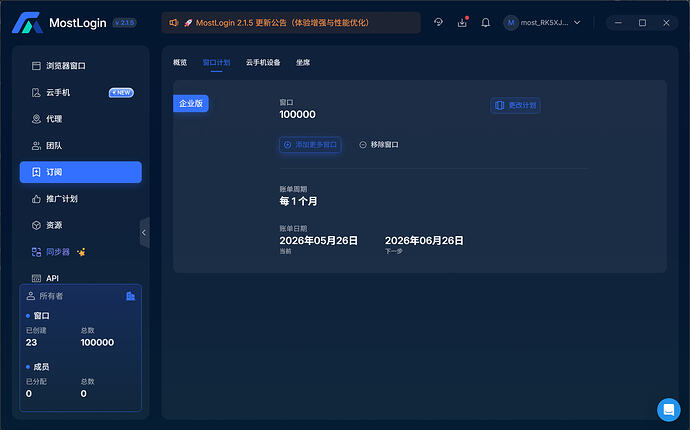Click the created windows count 23
The image size is (690, 430).
(31, 342)
